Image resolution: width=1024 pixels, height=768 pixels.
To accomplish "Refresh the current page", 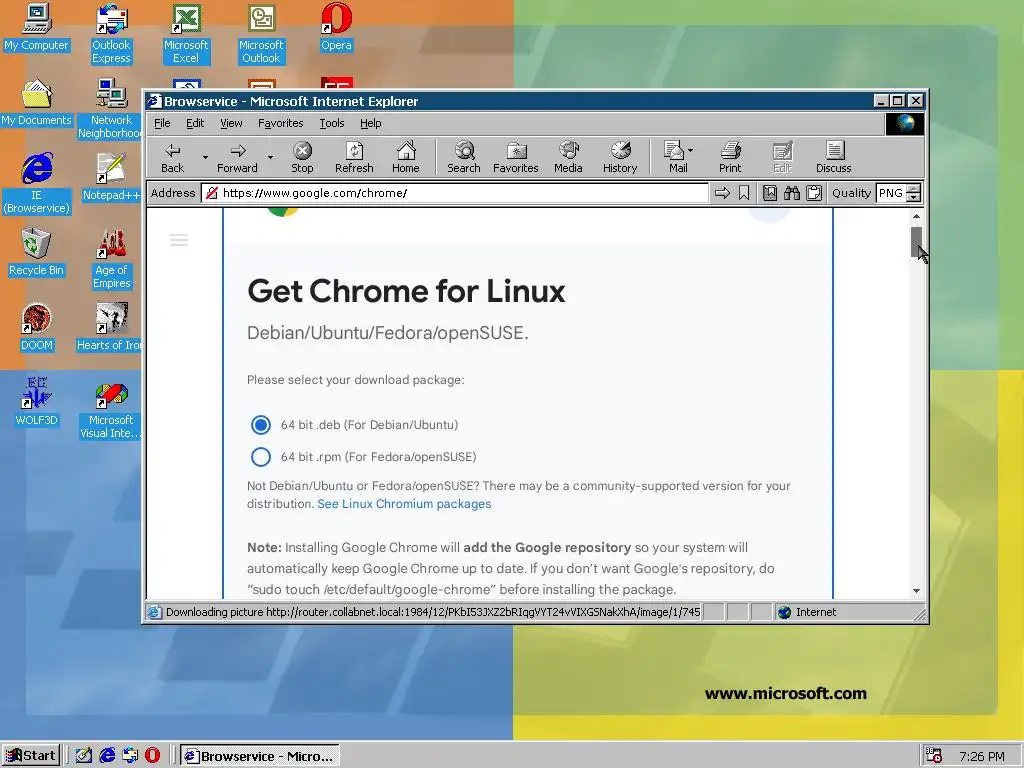I will [x=354, y=157].
